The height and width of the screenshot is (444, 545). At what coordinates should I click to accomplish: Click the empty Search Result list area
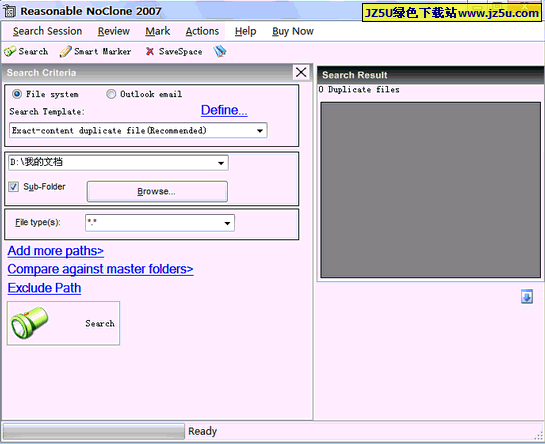[x=430, y=190]
